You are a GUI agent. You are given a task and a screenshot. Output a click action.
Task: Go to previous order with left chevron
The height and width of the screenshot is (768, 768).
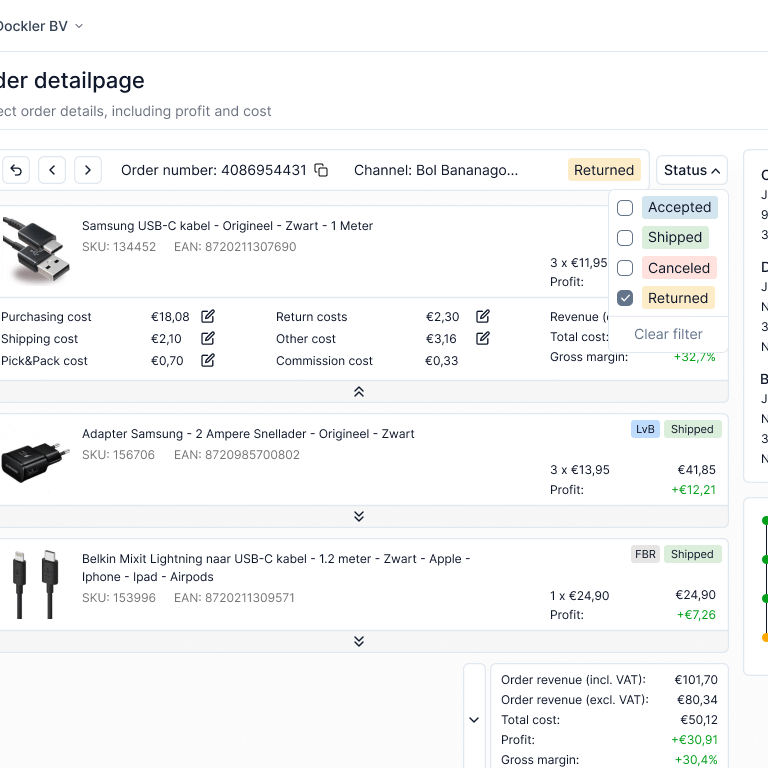[52, 170]
